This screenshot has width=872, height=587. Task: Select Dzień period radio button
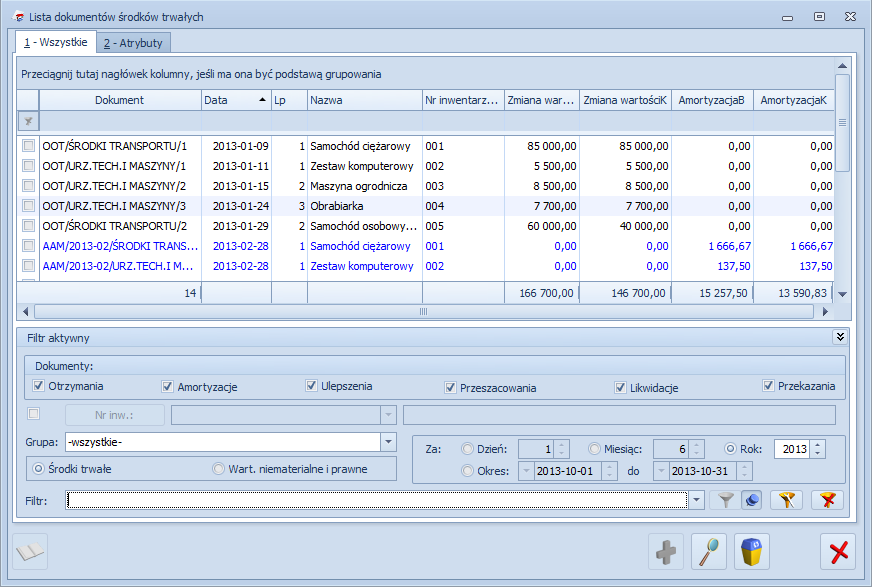pyautogui.click(x=467, y=449)
